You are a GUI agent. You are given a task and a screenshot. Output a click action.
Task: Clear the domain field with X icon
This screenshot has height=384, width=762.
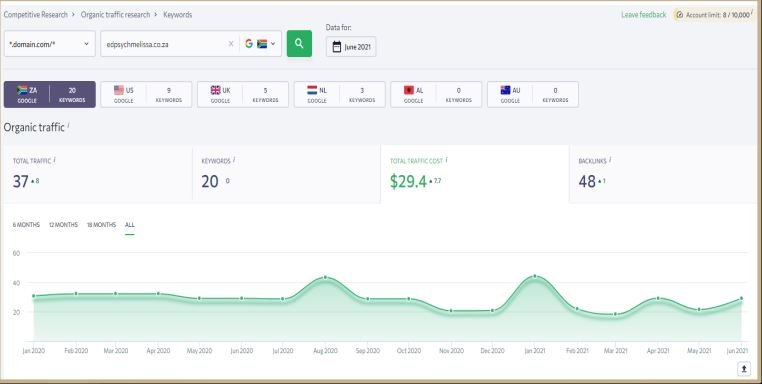click(x=231, y=44)
